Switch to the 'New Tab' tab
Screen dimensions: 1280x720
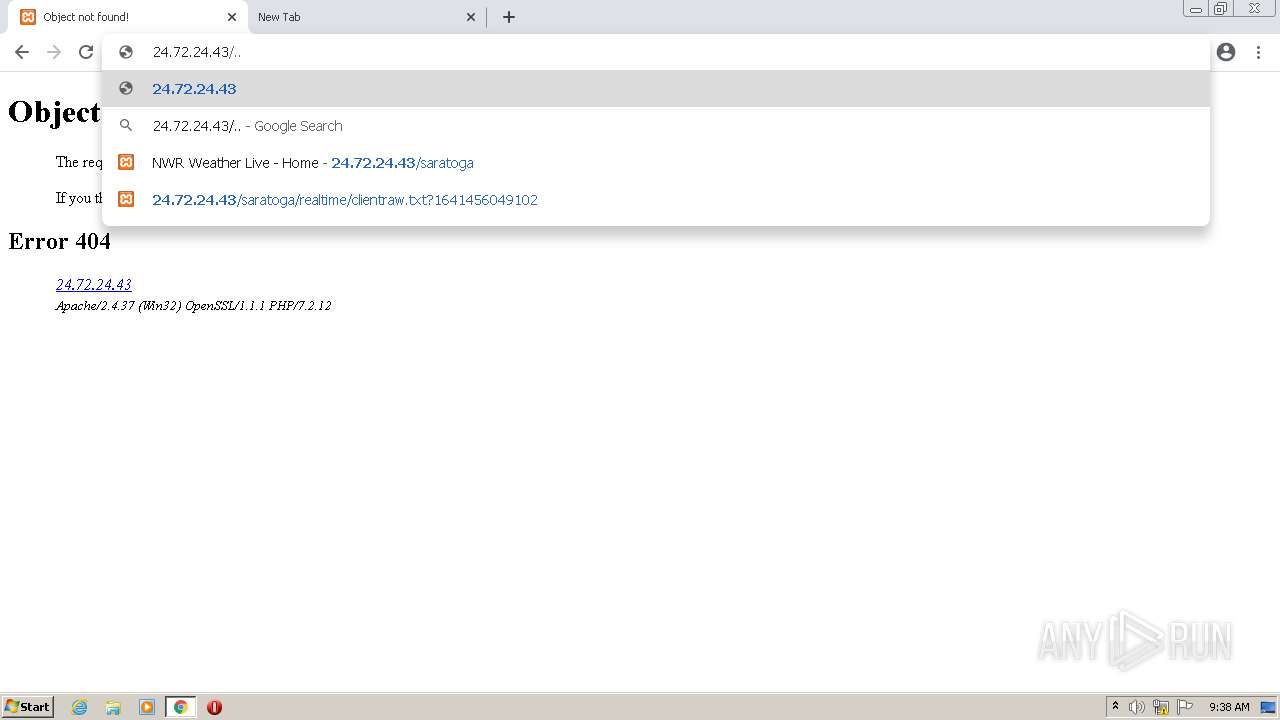tap(365, 17)
